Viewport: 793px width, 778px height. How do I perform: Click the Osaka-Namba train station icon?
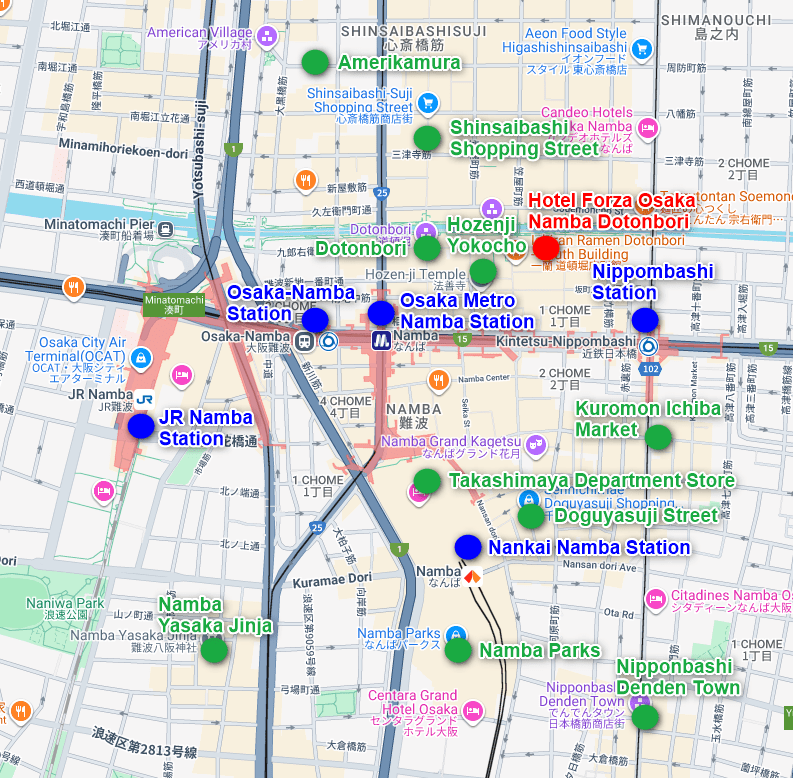(304, 341)
